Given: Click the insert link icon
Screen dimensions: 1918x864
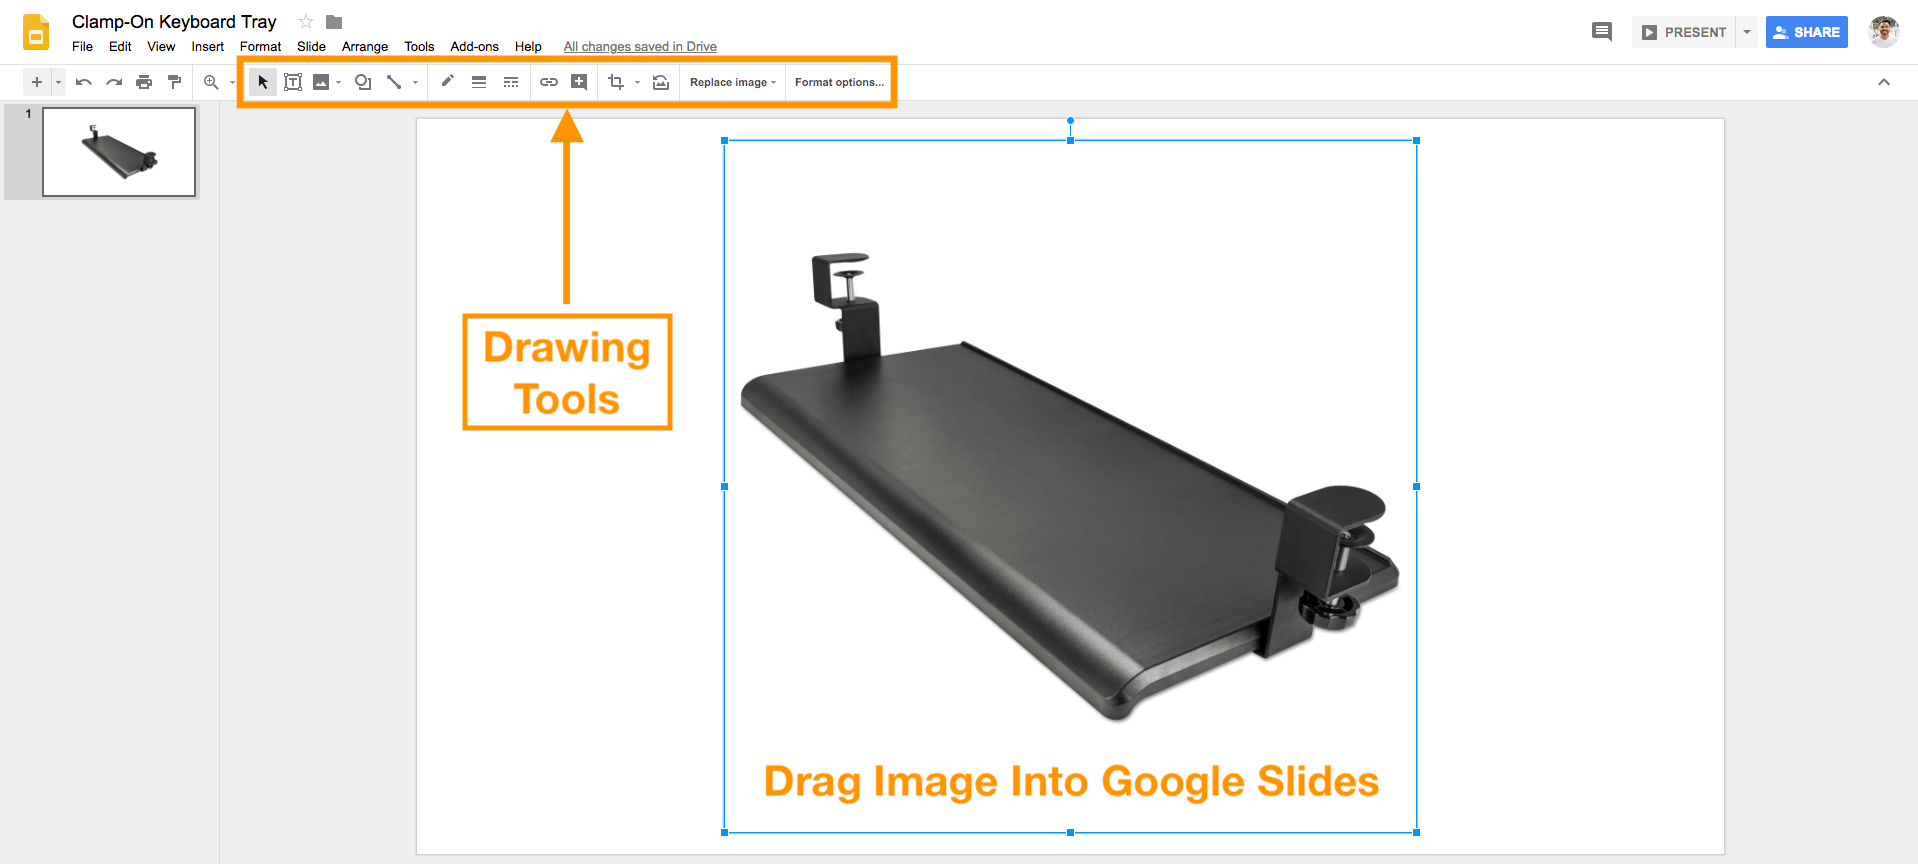Looking at the screenshot, I should 549,82.
